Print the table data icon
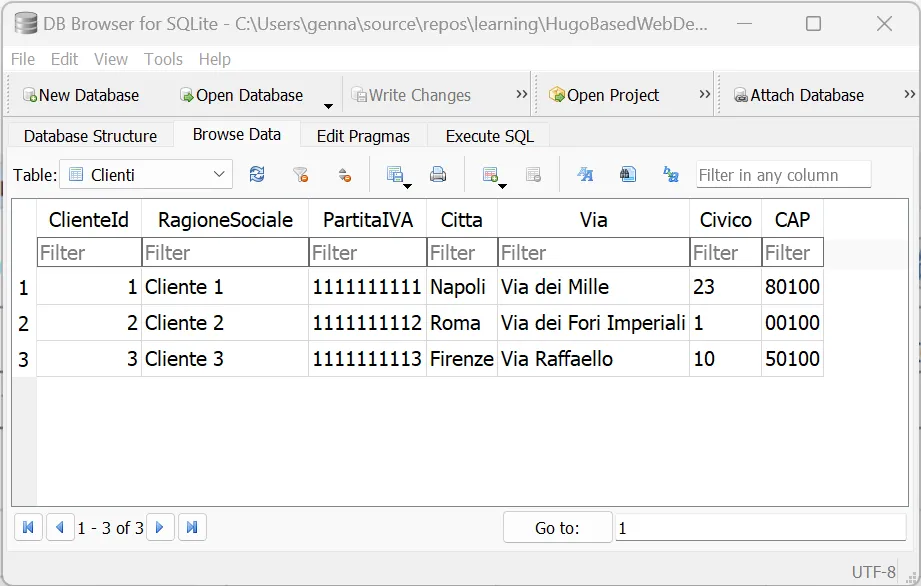This screenshot has height=586, width=921. [438, 174]
